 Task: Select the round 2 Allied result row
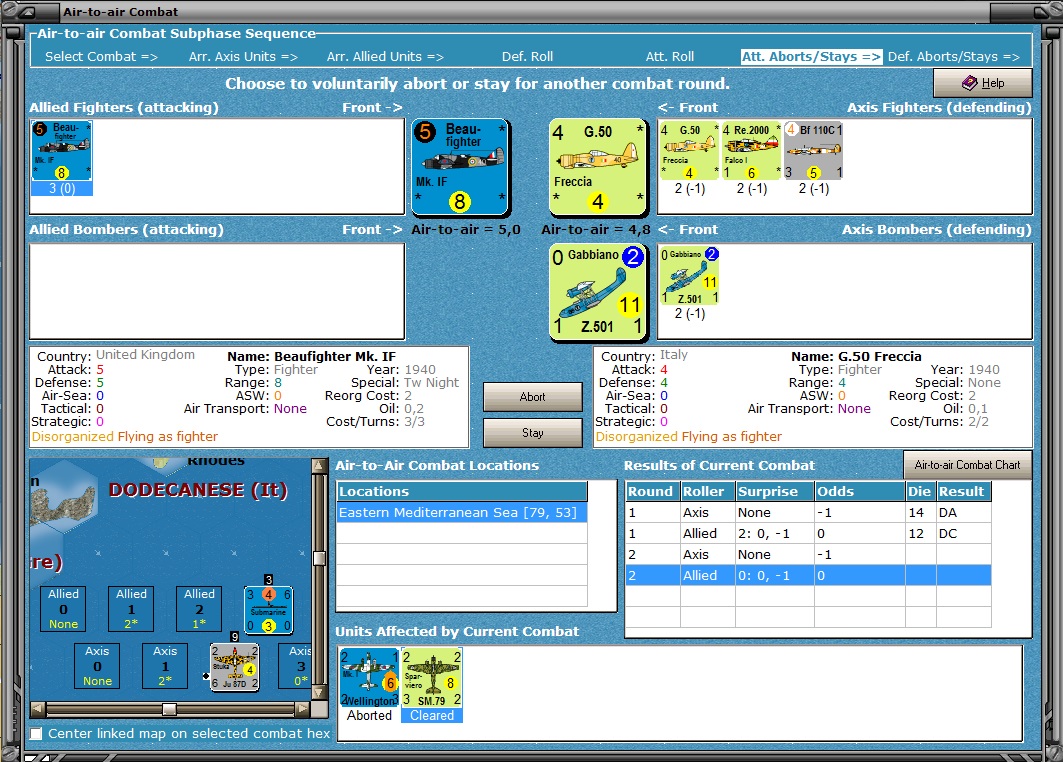pos(808,576)
